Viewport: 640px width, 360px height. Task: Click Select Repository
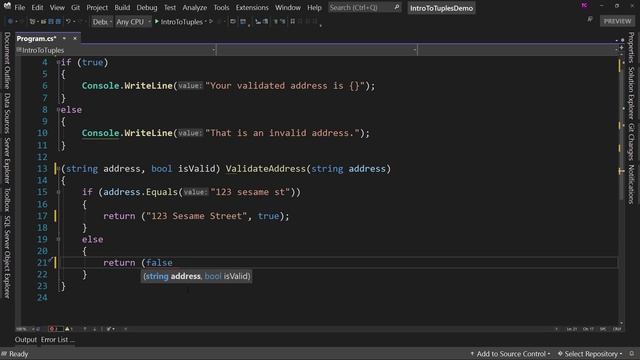click(590, 354)
